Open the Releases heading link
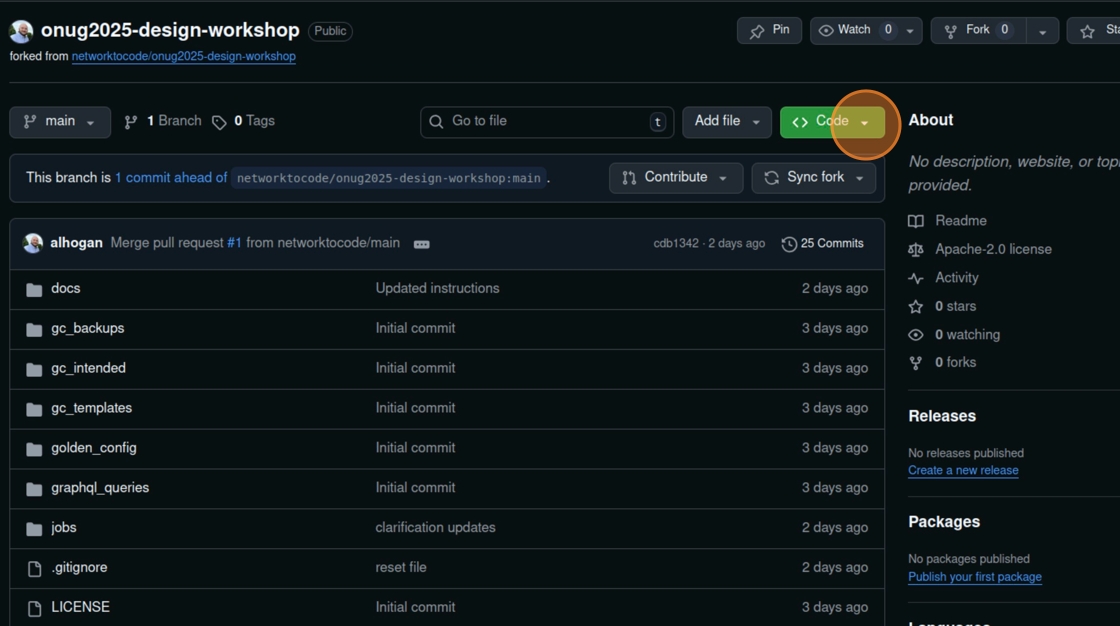The height and width of the screenshot is (626, 1120). 941,416
